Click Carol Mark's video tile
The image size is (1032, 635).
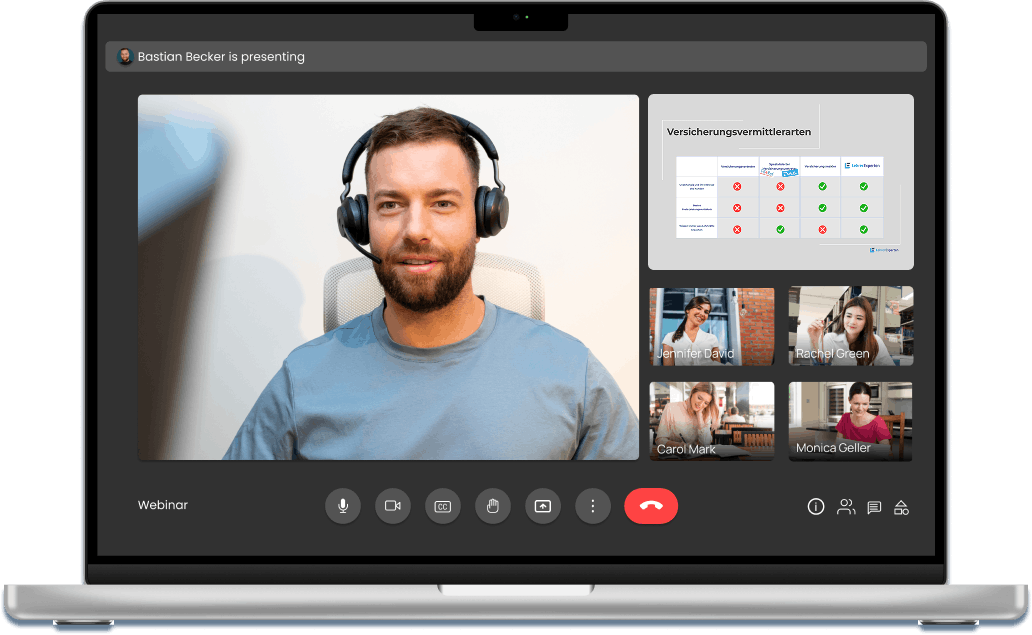(x=712, y=421)
